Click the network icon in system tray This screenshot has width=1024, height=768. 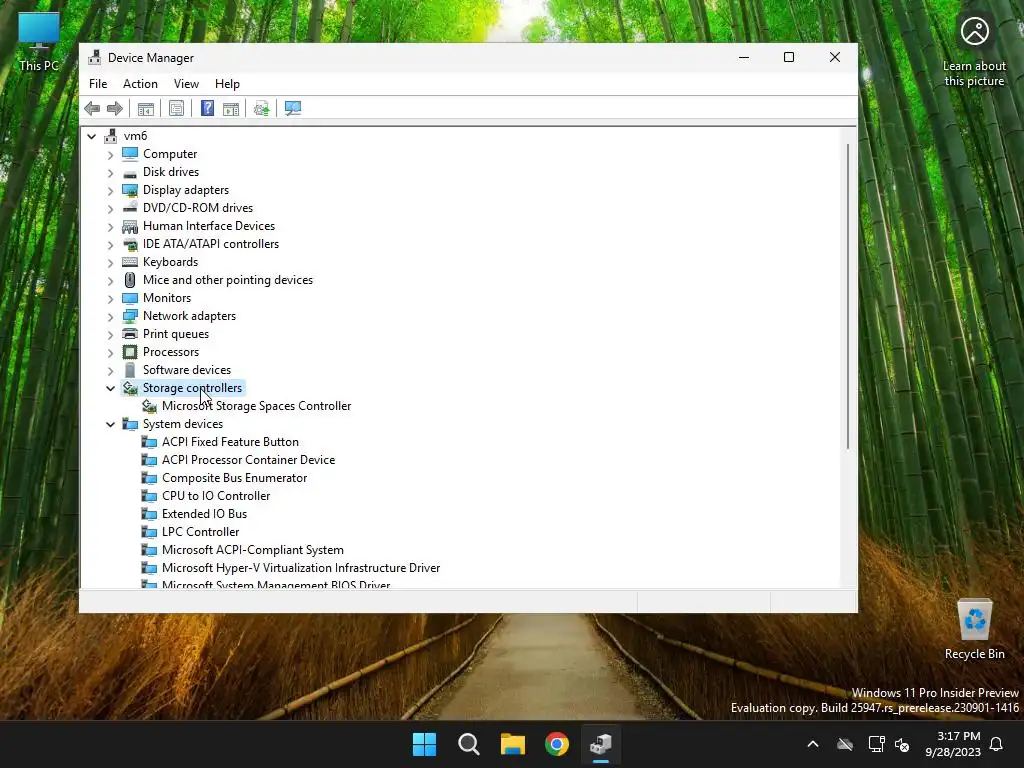(x=876, y=744)
